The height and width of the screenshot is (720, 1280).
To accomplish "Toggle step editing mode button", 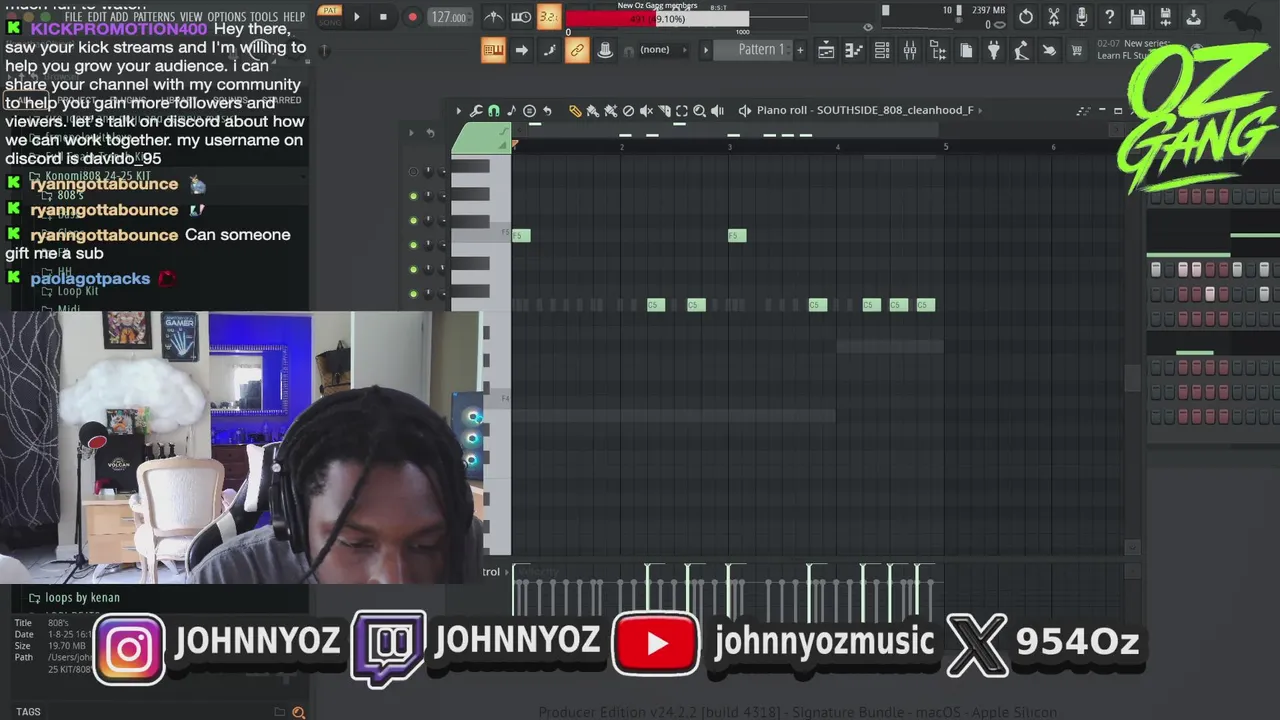I will click(549, 50).
